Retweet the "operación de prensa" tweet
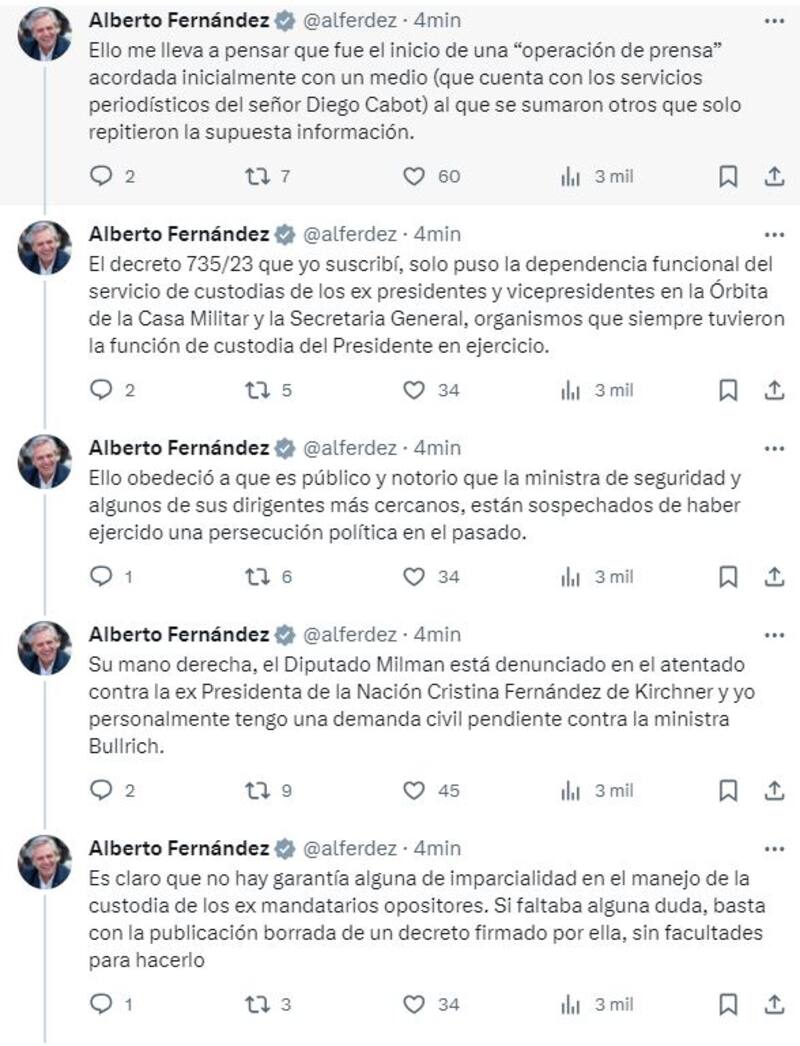 click(x=257, y=177)
